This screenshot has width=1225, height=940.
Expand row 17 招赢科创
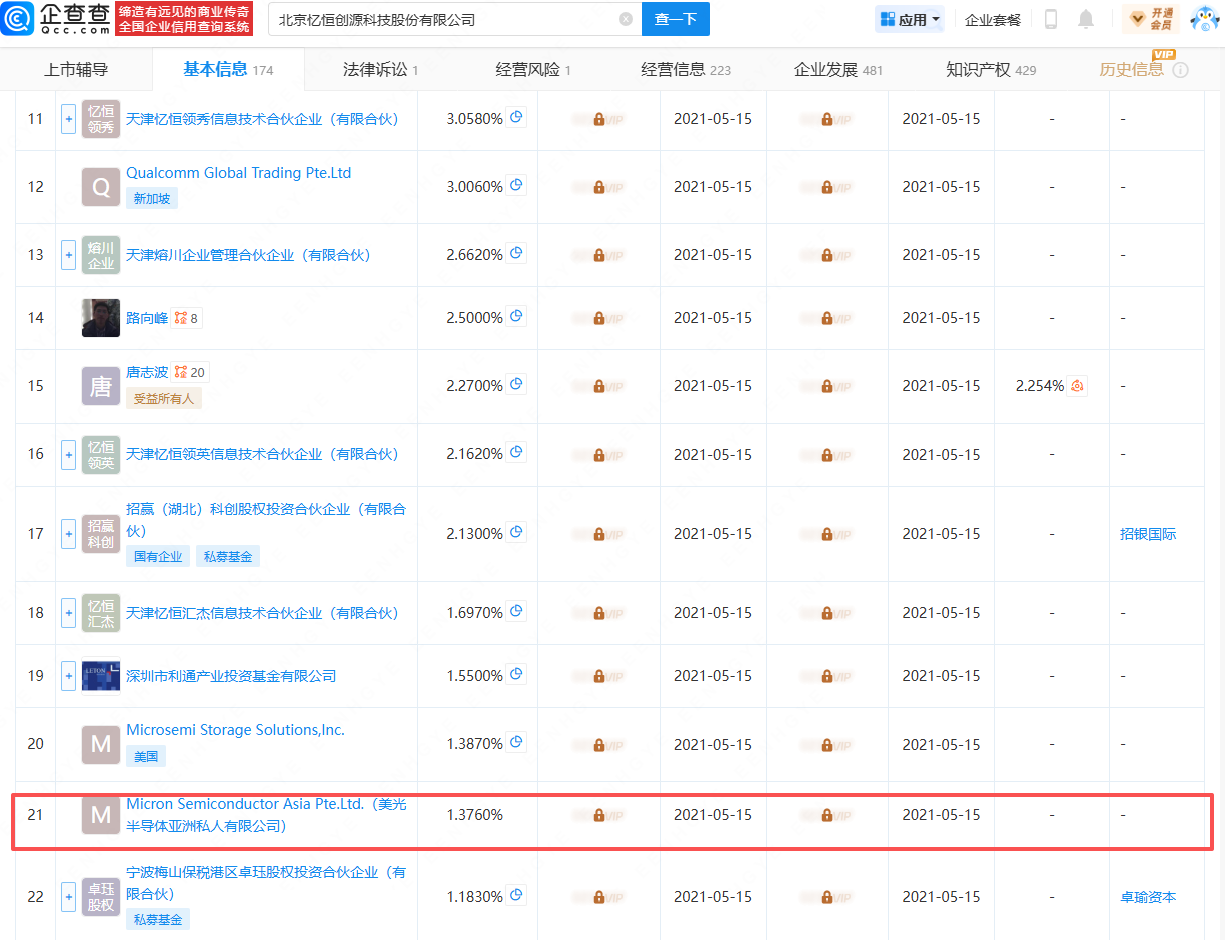68,534
